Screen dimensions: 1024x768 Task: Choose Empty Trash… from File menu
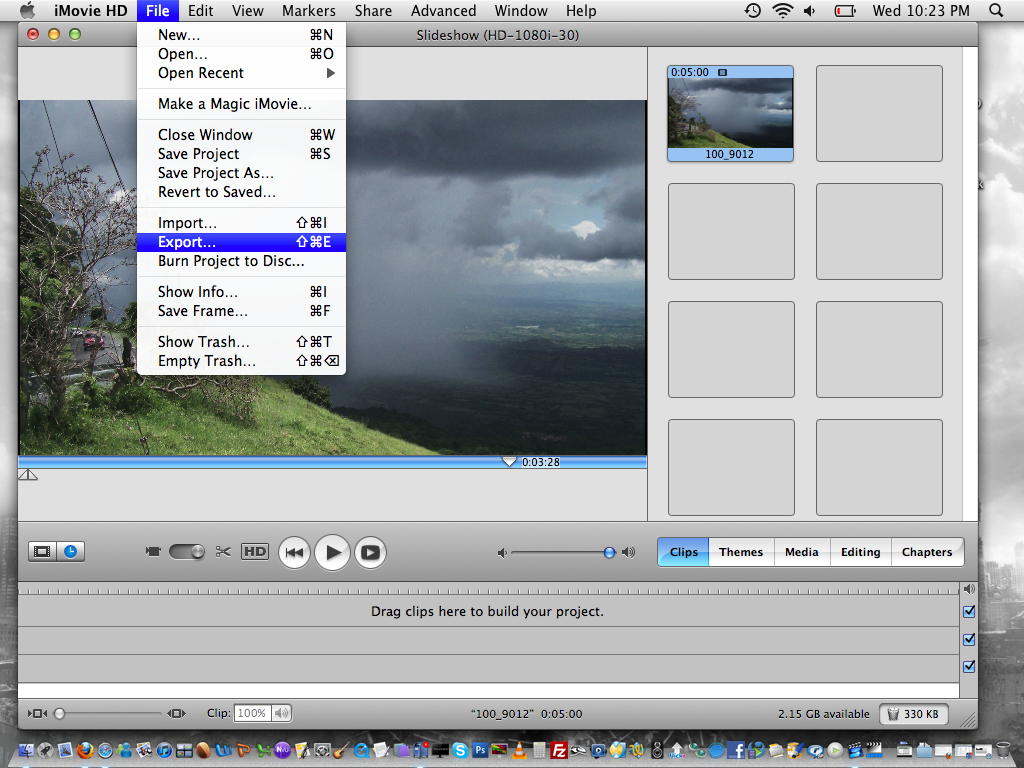click(241, 361)
